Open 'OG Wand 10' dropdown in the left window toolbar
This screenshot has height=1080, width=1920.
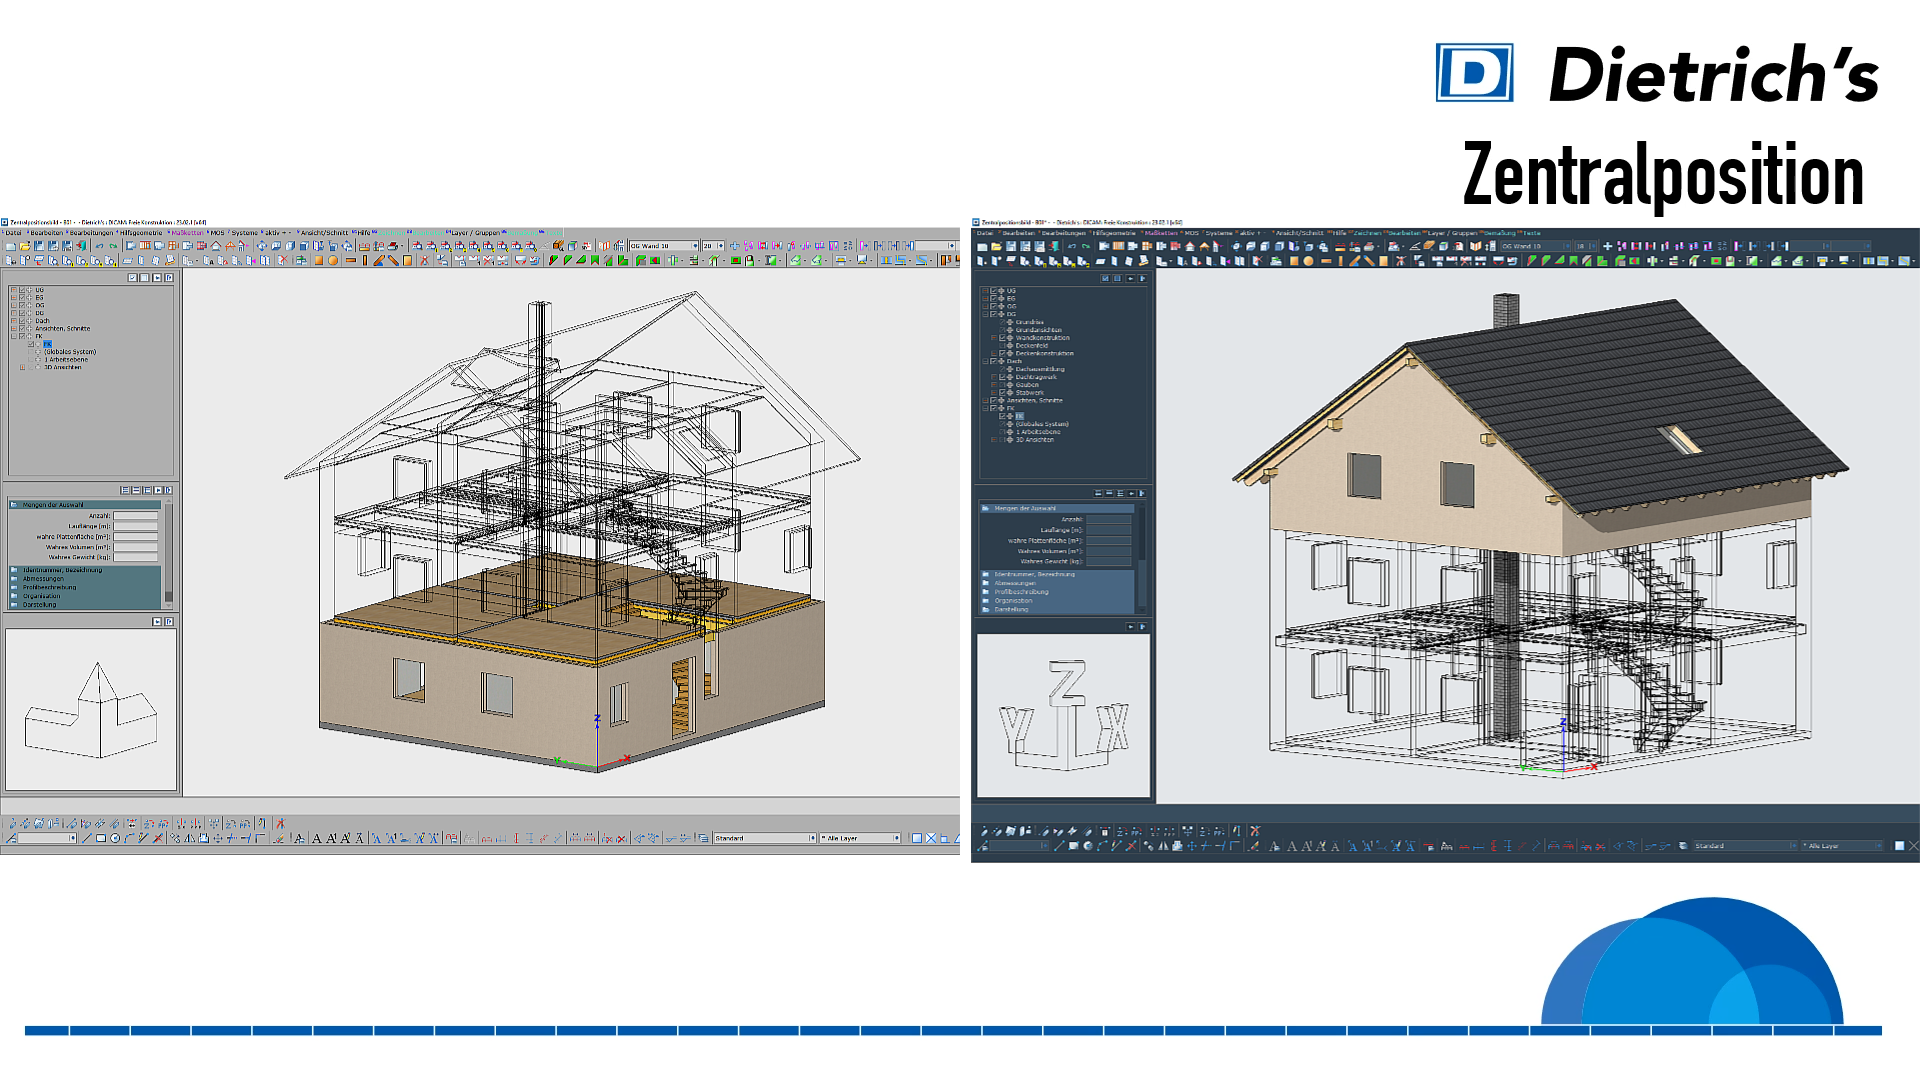coord(664,246)
